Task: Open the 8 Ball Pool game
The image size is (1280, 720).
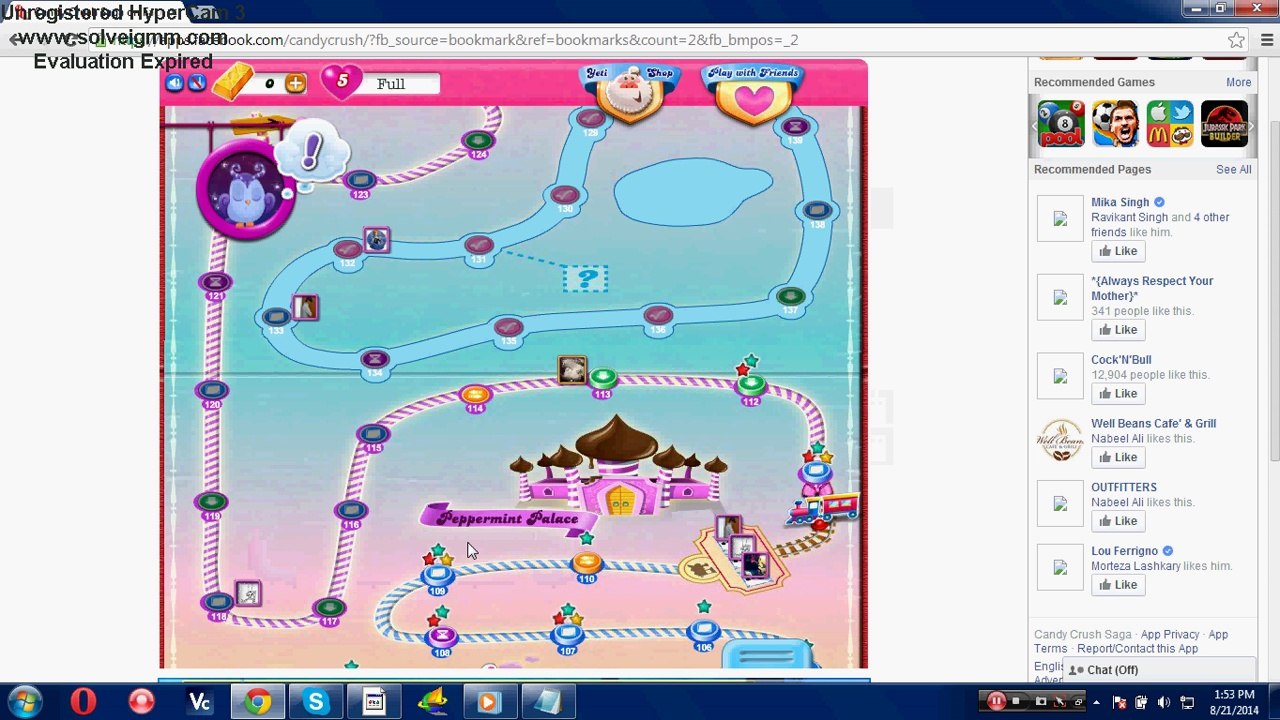Action: pos(1061,124)
